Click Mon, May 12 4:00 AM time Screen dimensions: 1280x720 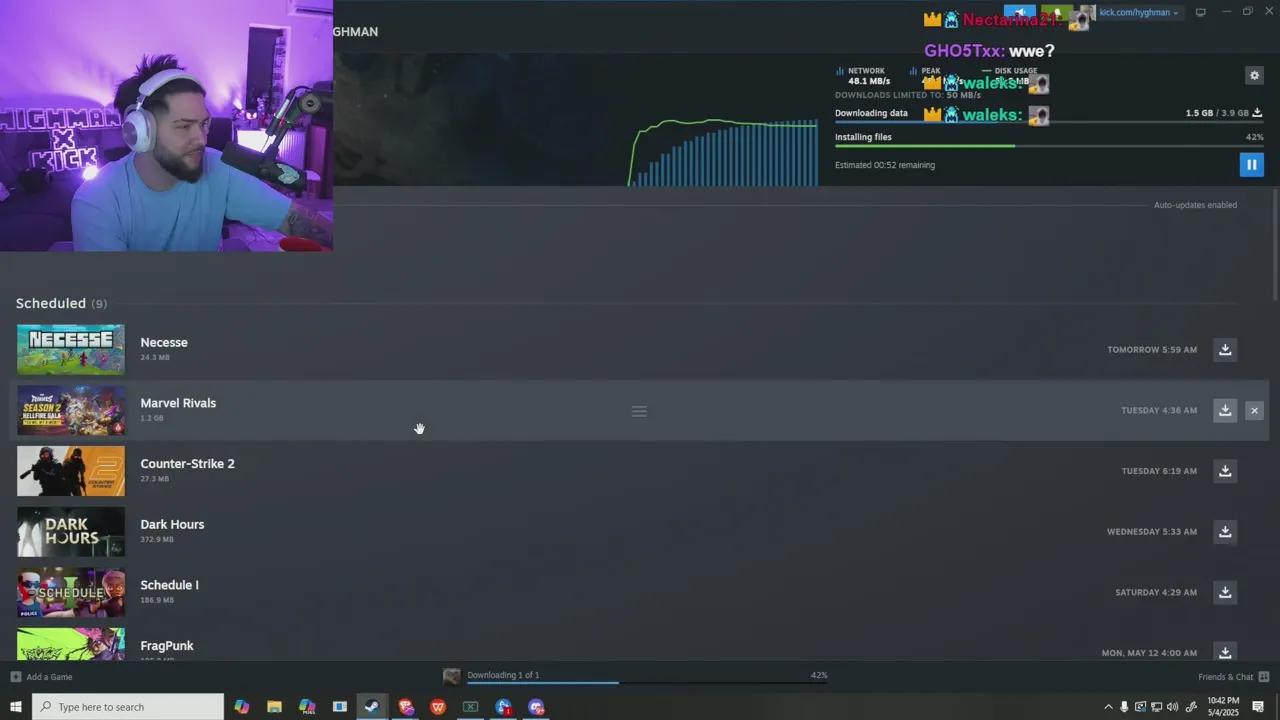(x=1149, y=653)
